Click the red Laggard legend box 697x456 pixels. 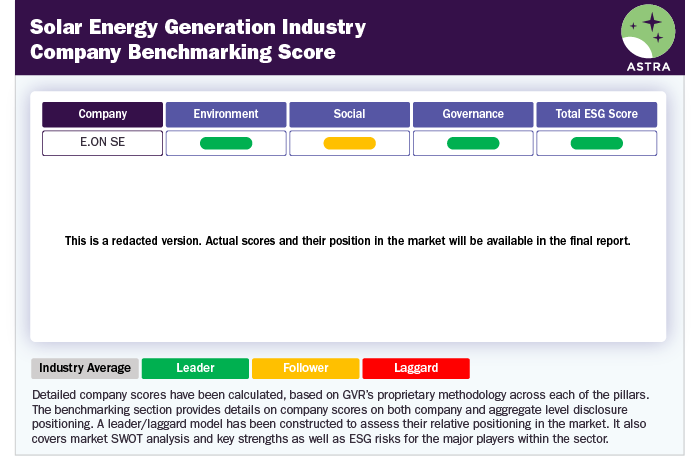pos(415,368)
